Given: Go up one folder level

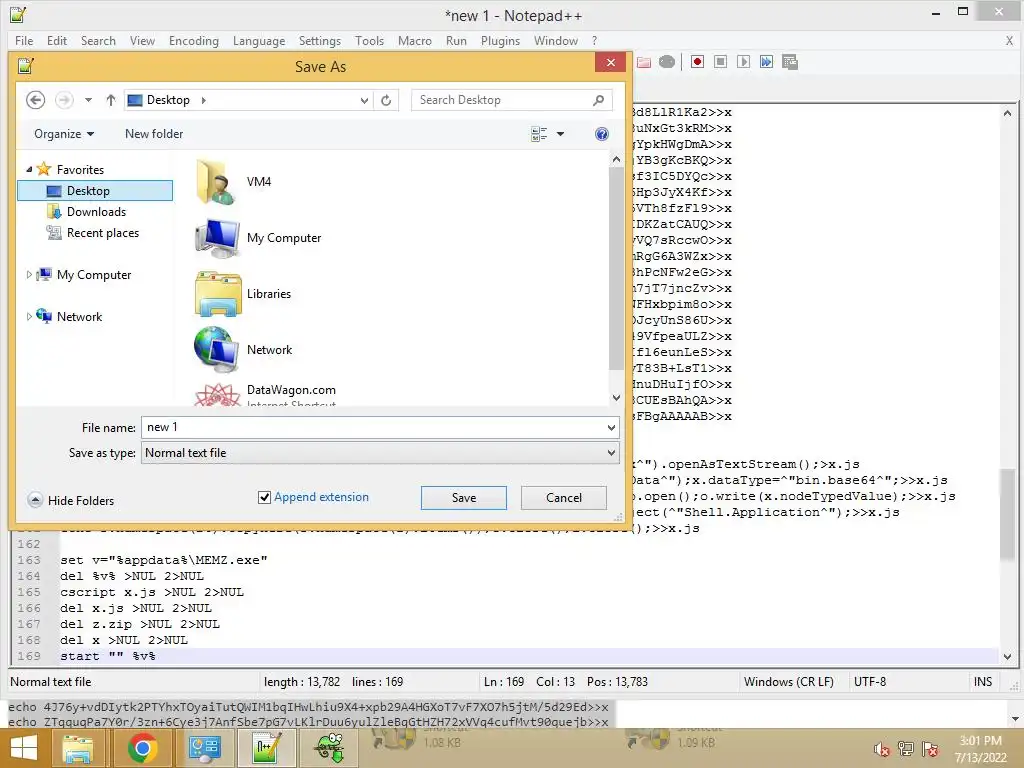Looking at the screenshot, I should click(110, 100).
